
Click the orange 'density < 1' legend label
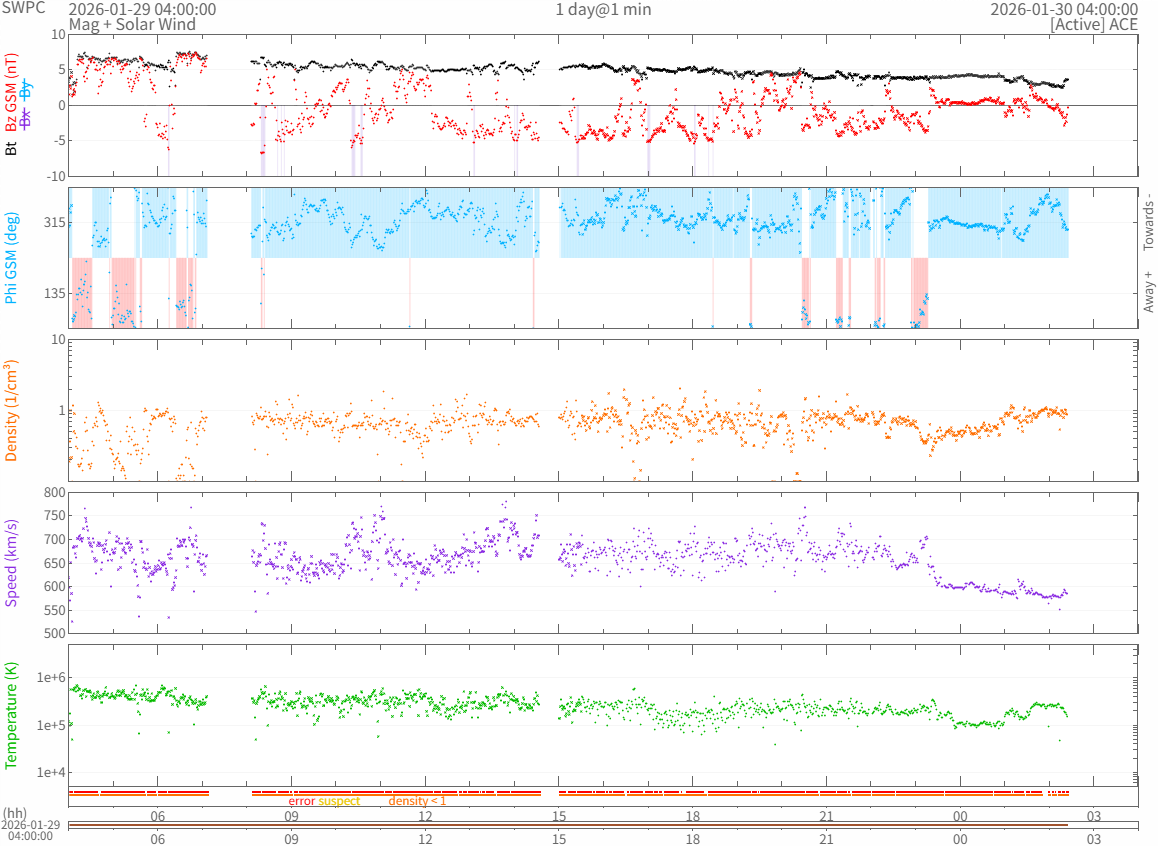click(417, 801)
